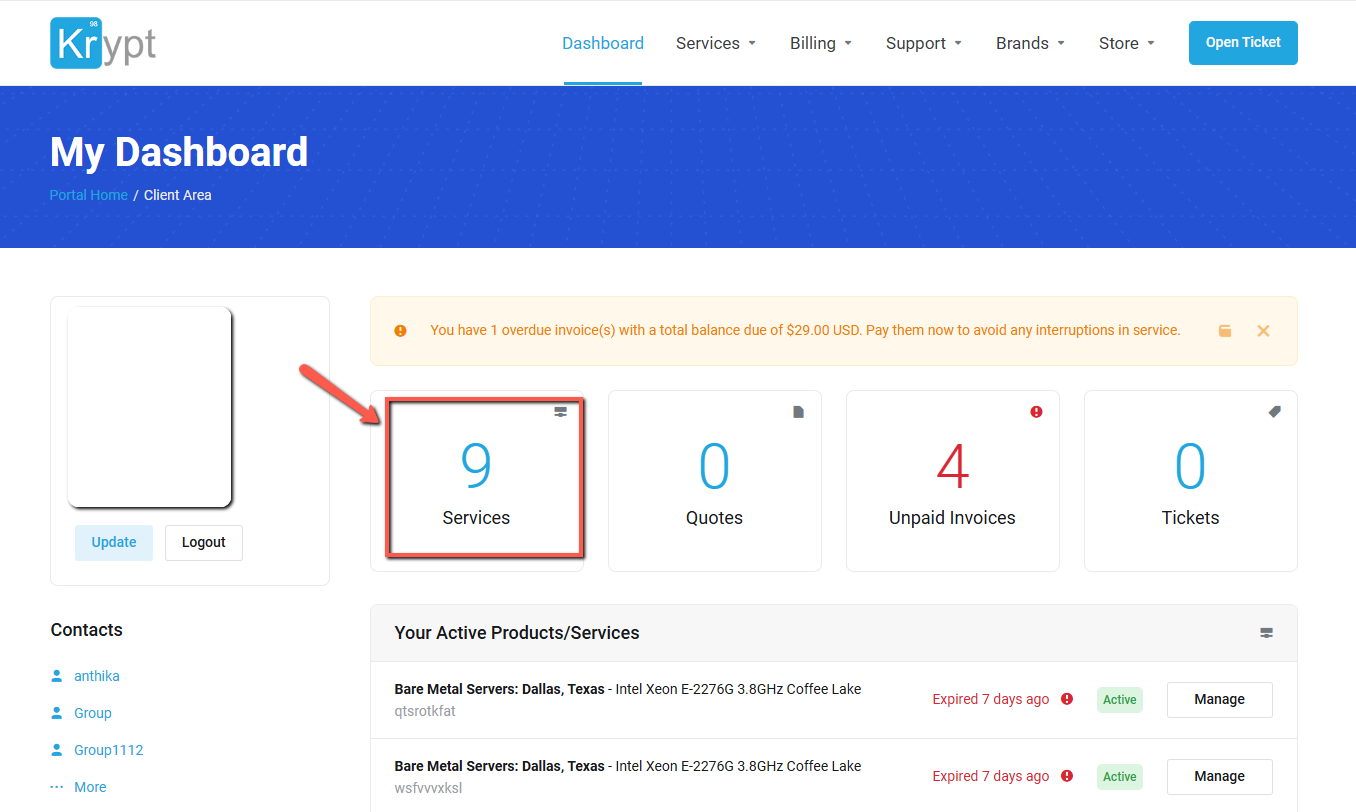
Task: Select the Dashboard navigation tab
Action: coord(603,43)
